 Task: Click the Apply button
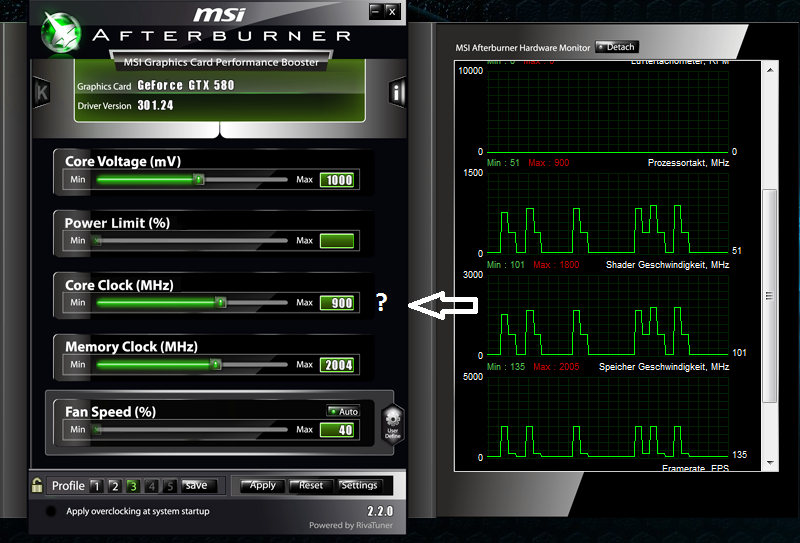point(263,486)
